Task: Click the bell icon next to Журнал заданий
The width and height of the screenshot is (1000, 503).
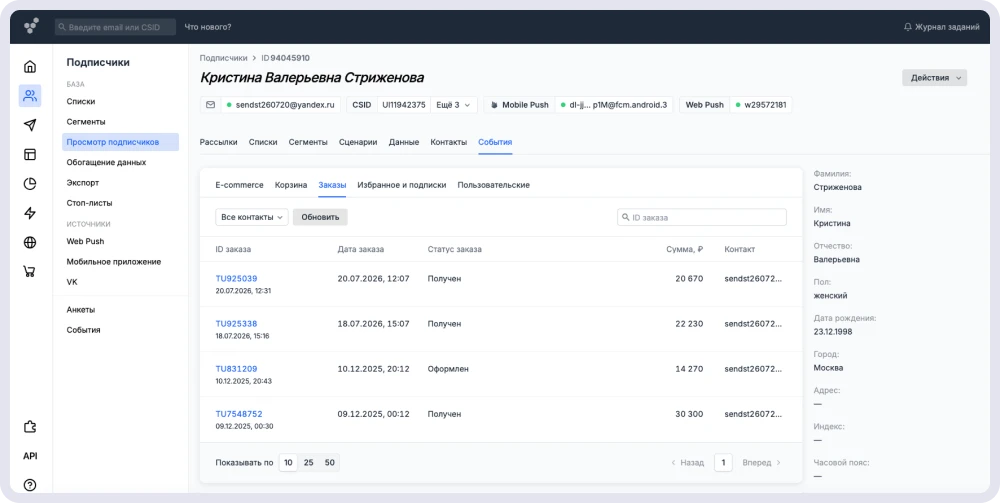Action: [x=908, y=27]
